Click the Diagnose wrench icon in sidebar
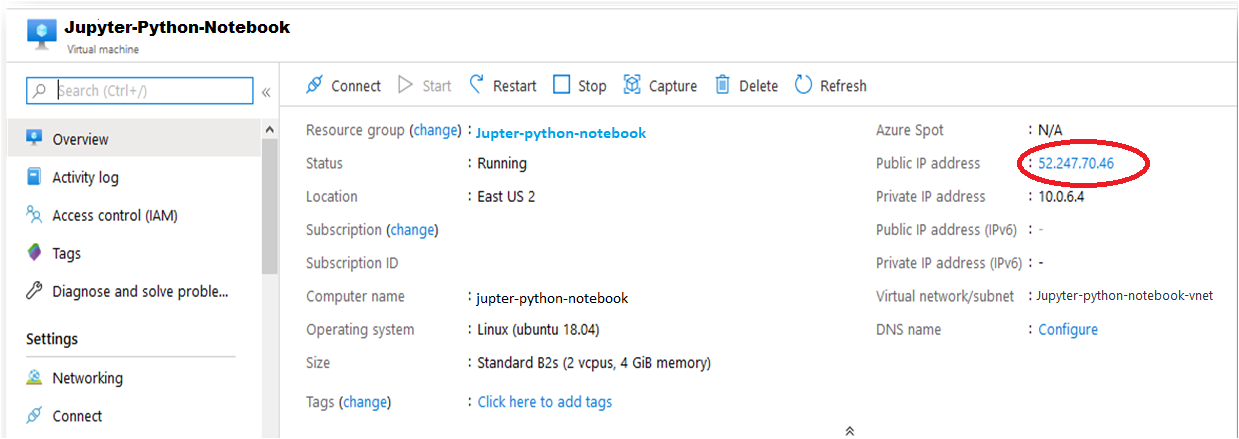 35,291
